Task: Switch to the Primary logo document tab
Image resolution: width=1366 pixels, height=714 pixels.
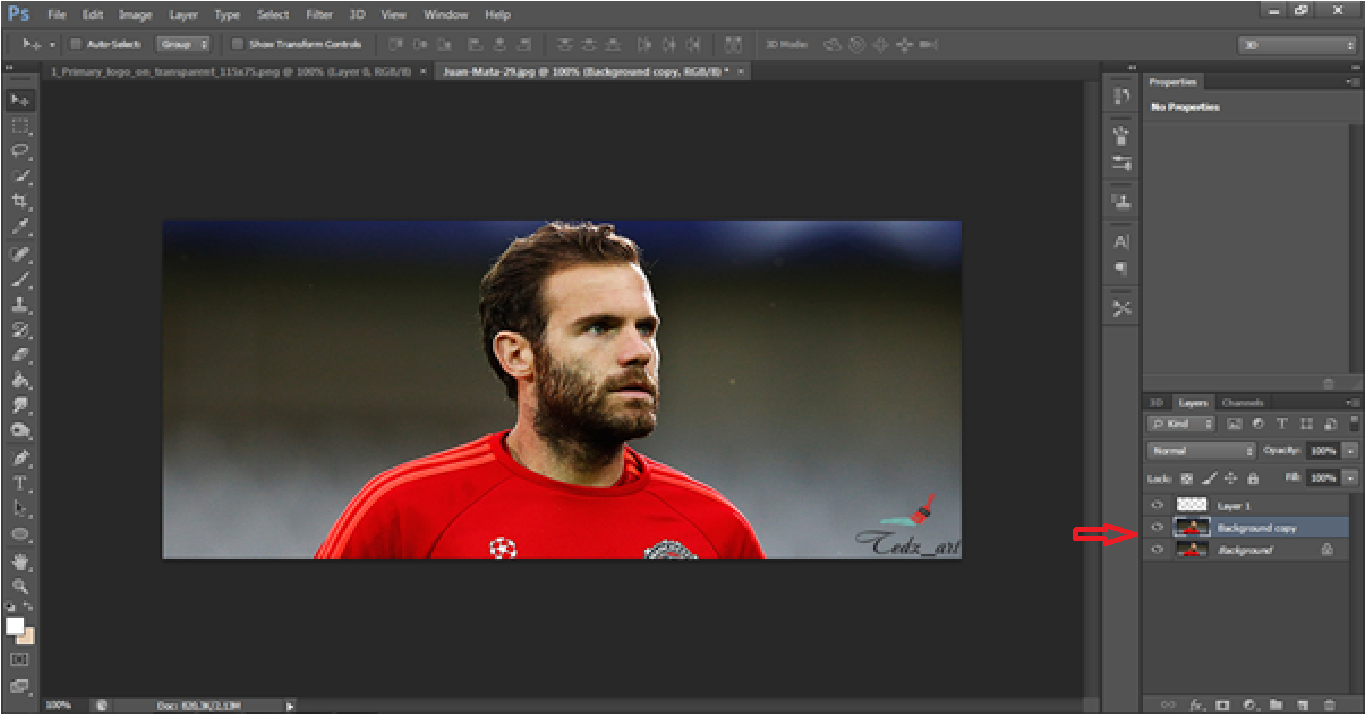Action: 229,72
